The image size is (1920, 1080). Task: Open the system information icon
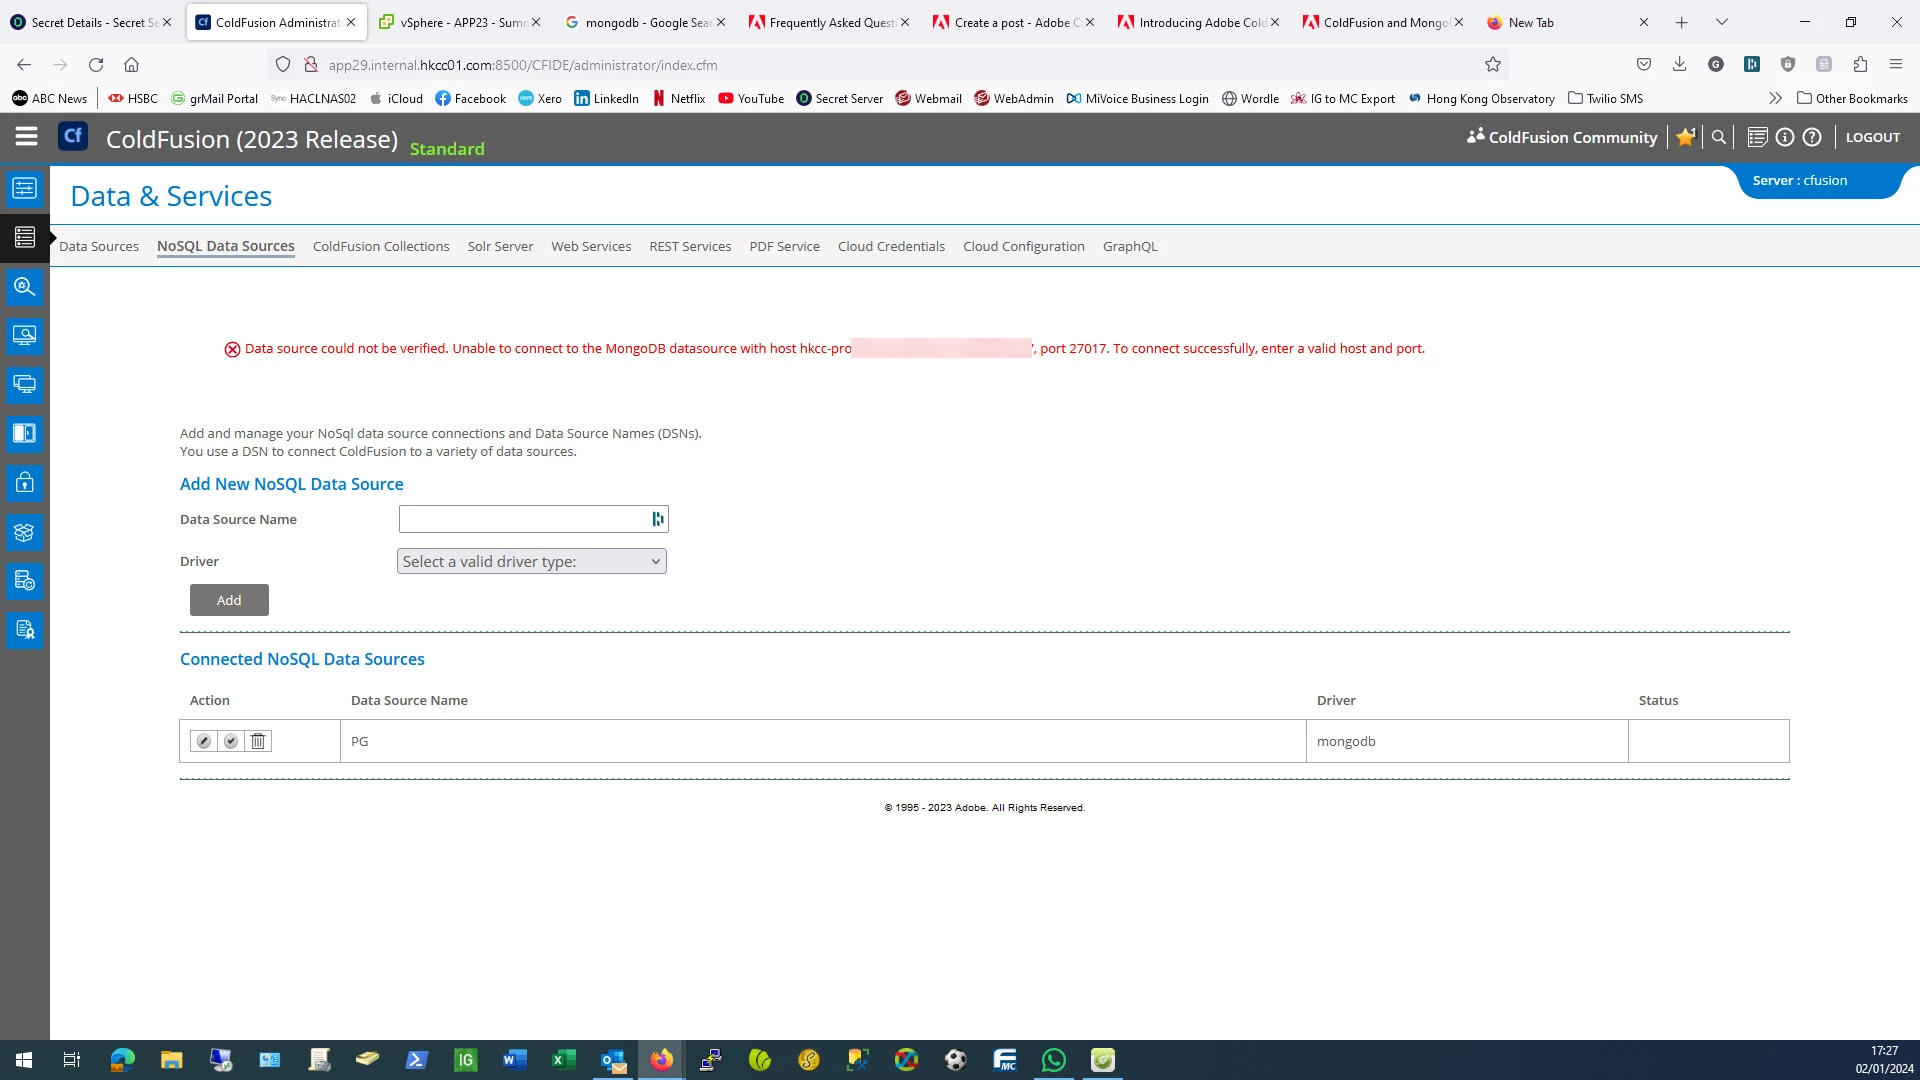point(1785,138)
